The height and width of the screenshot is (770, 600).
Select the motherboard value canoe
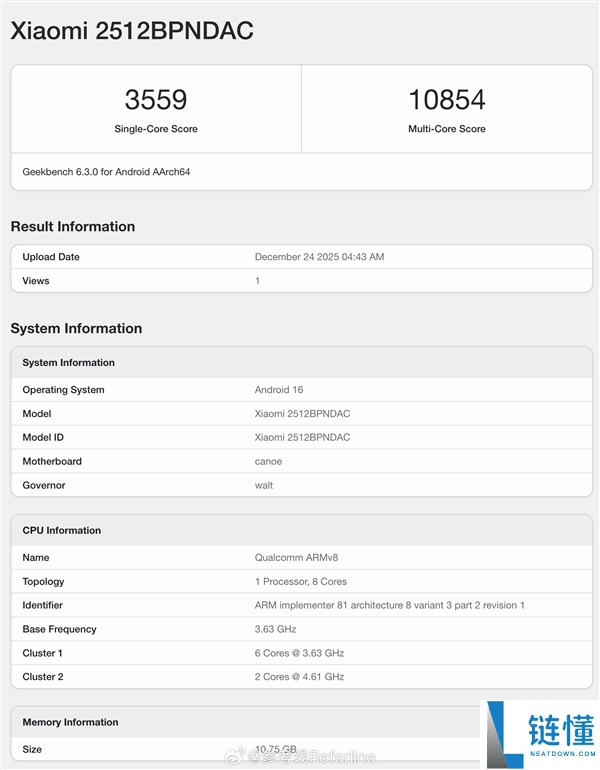268,462
